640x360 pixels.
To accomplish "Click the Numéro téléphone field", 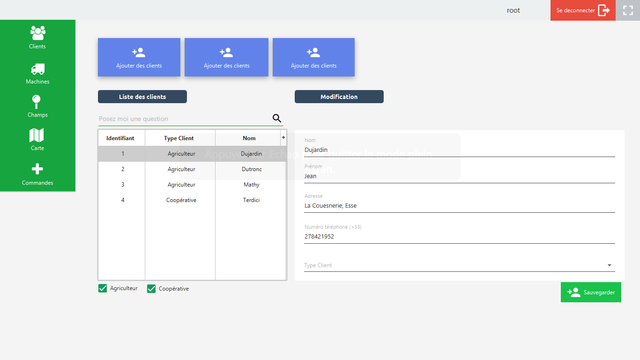I will click(459, 237).
